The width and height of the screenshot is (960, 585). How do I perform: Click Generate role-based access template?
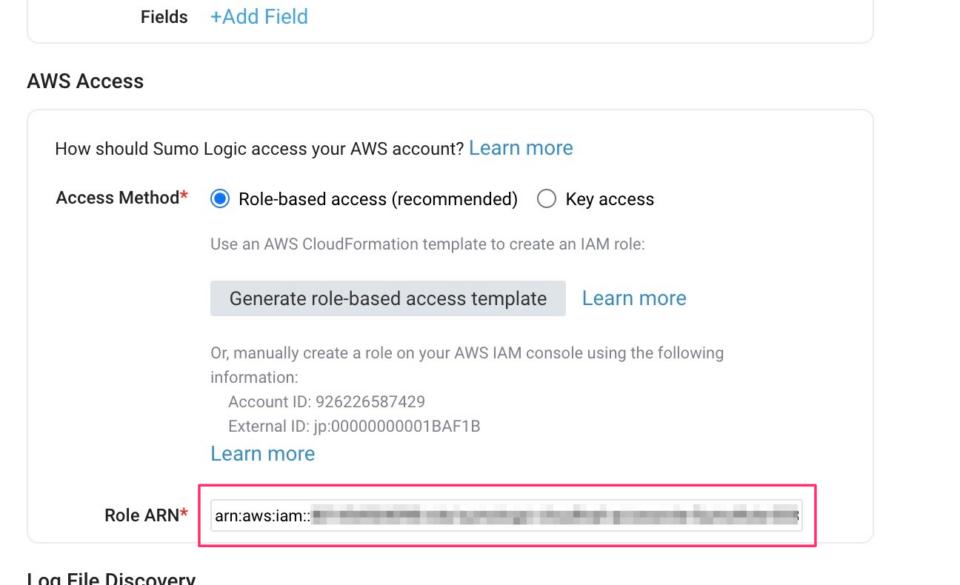[388, 298]
